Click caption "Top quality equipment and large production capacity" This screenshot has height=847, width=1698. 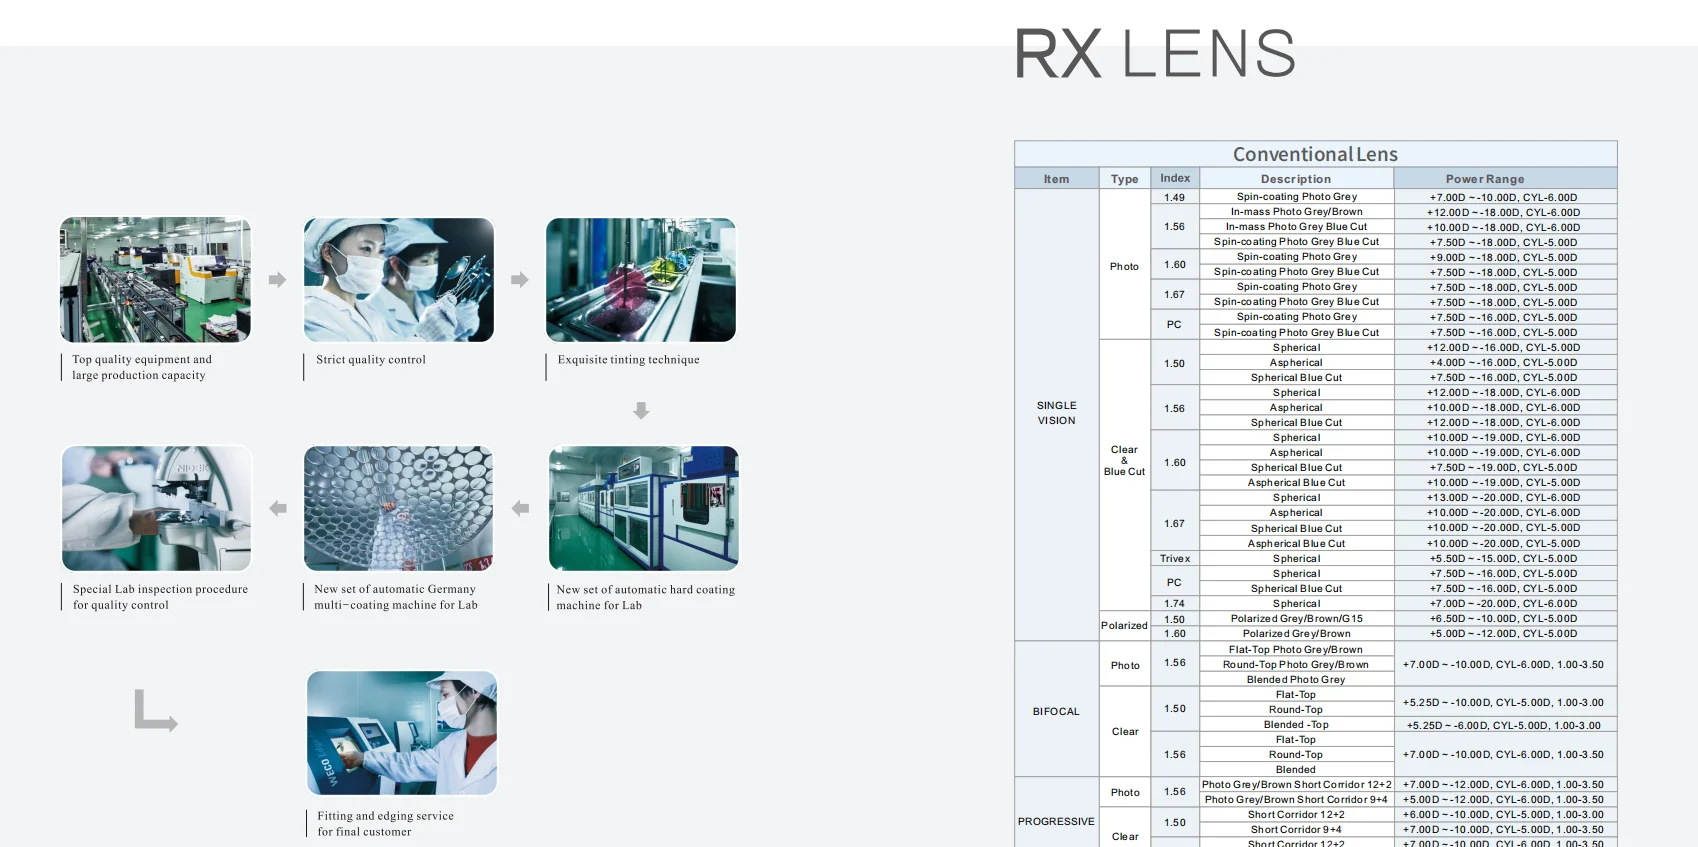tap(142, 367)
